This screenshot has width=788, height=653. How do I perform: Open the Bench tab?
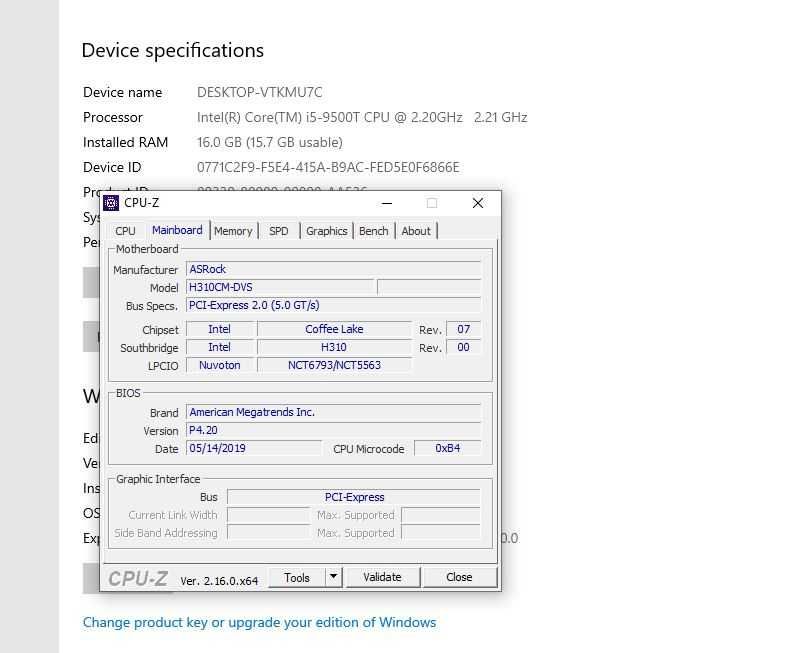[374, 231]
